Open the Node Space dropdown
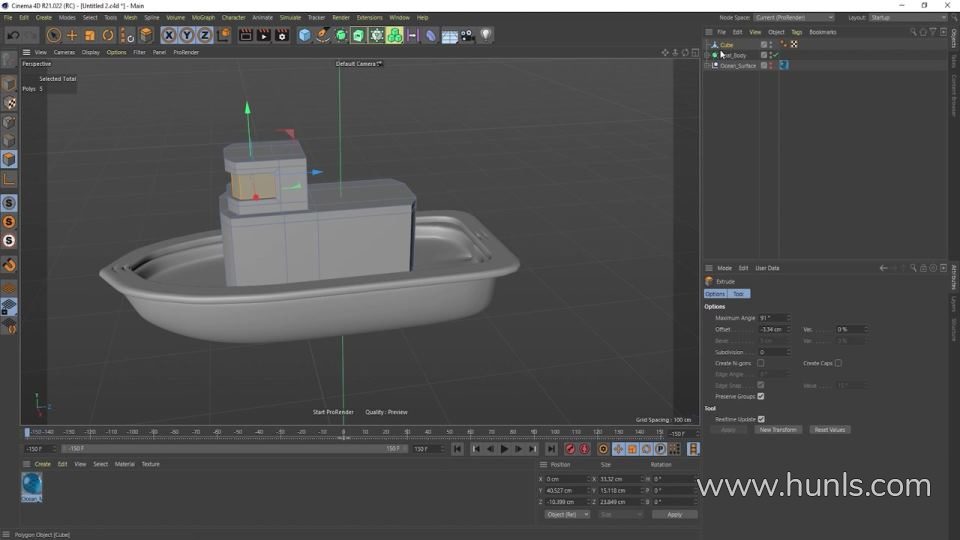This screenshot has height=540, width=960. pos(793,17)
